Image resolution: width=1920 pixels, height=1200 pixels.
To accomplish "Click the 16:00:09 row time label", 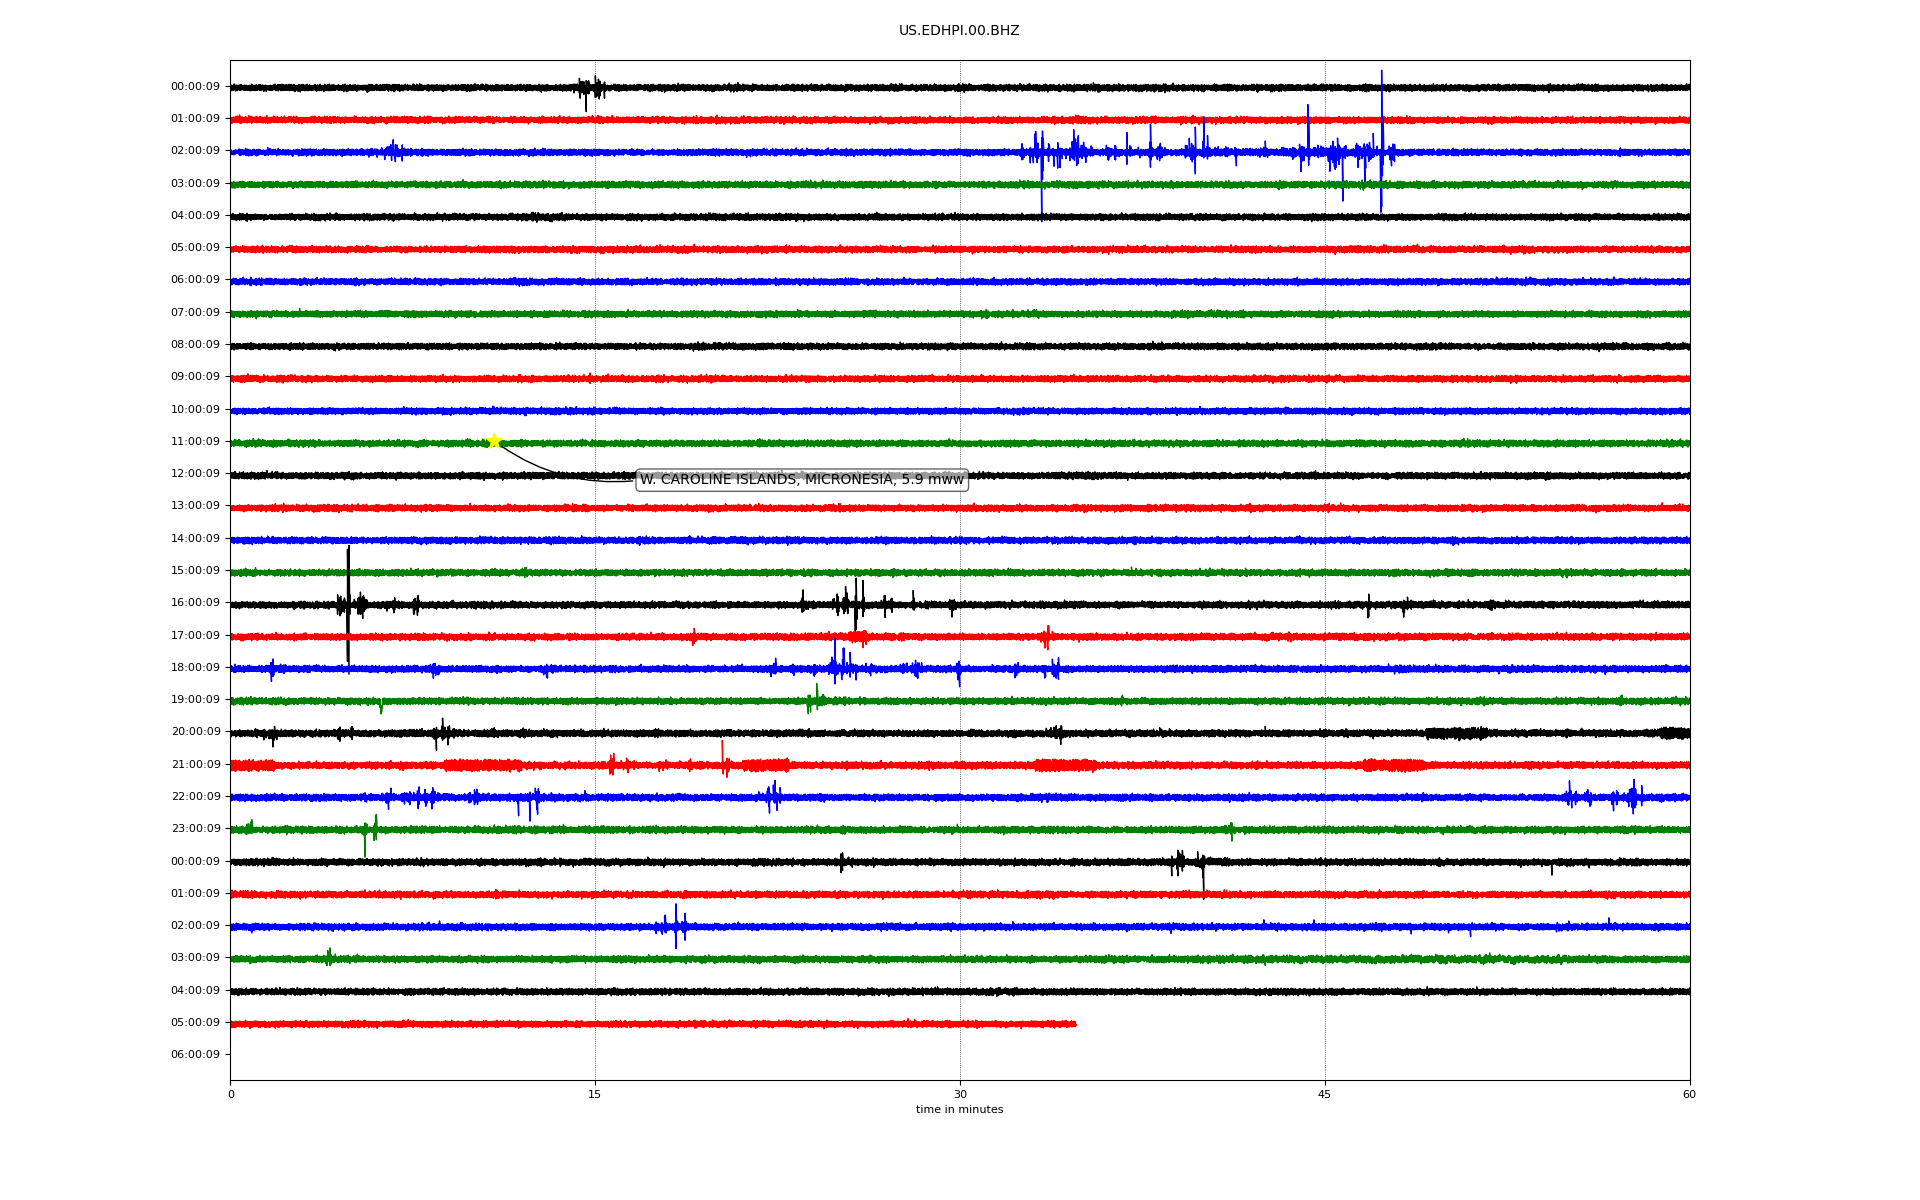I will [195, 603].
